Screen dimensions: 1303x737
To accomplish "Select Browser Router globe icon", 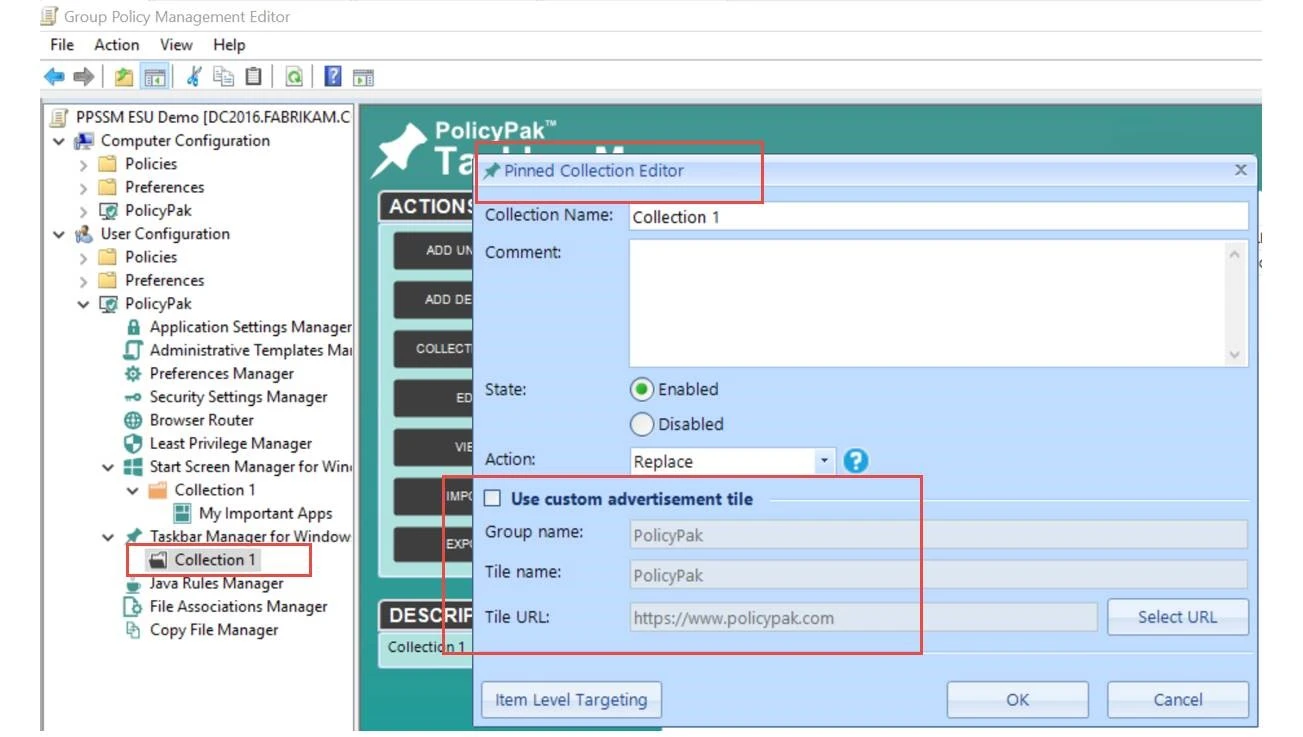I will pos(133,420).
